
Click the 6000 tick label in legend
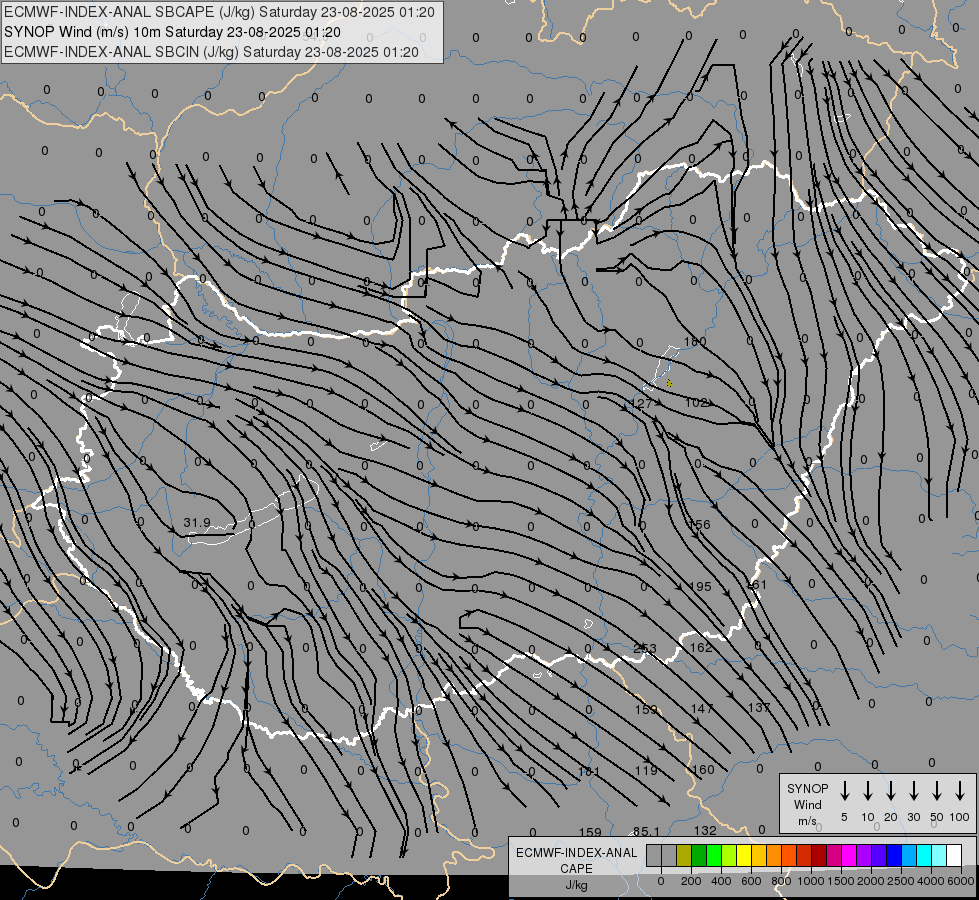click(x=960, y=881)
